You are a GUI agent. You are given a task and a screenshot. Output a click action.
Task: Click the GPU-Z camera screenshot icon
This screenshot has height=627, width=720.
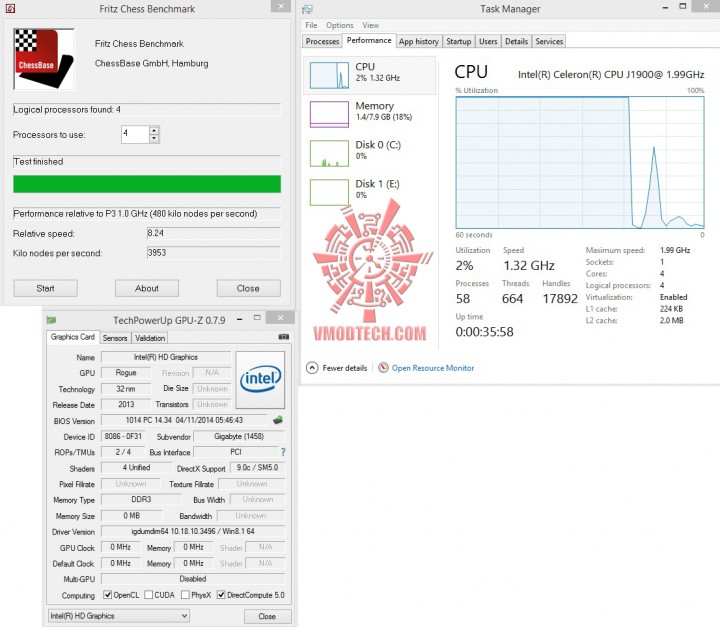[x=284, y=337]
